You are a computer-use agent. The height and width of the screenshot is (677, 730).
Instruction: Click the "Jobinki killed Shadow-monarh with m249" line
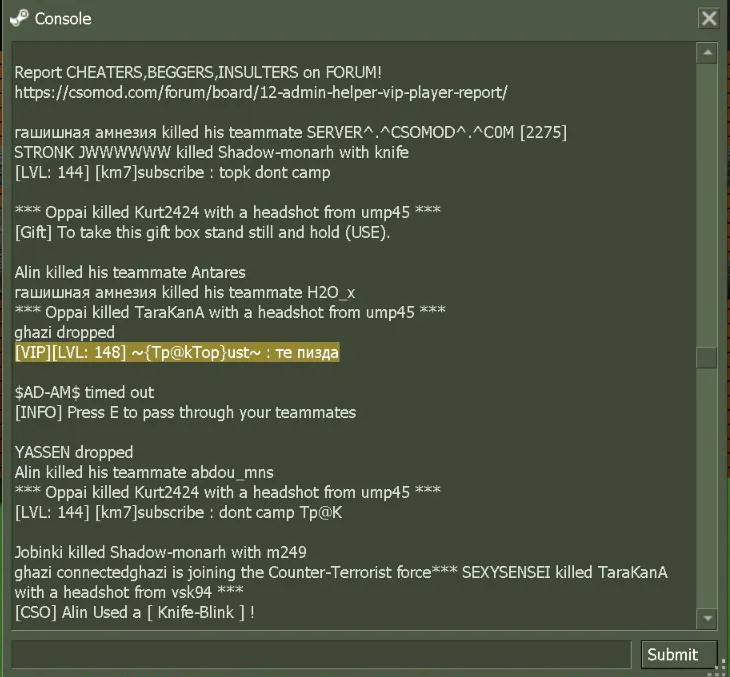click(x=160, y=552)
